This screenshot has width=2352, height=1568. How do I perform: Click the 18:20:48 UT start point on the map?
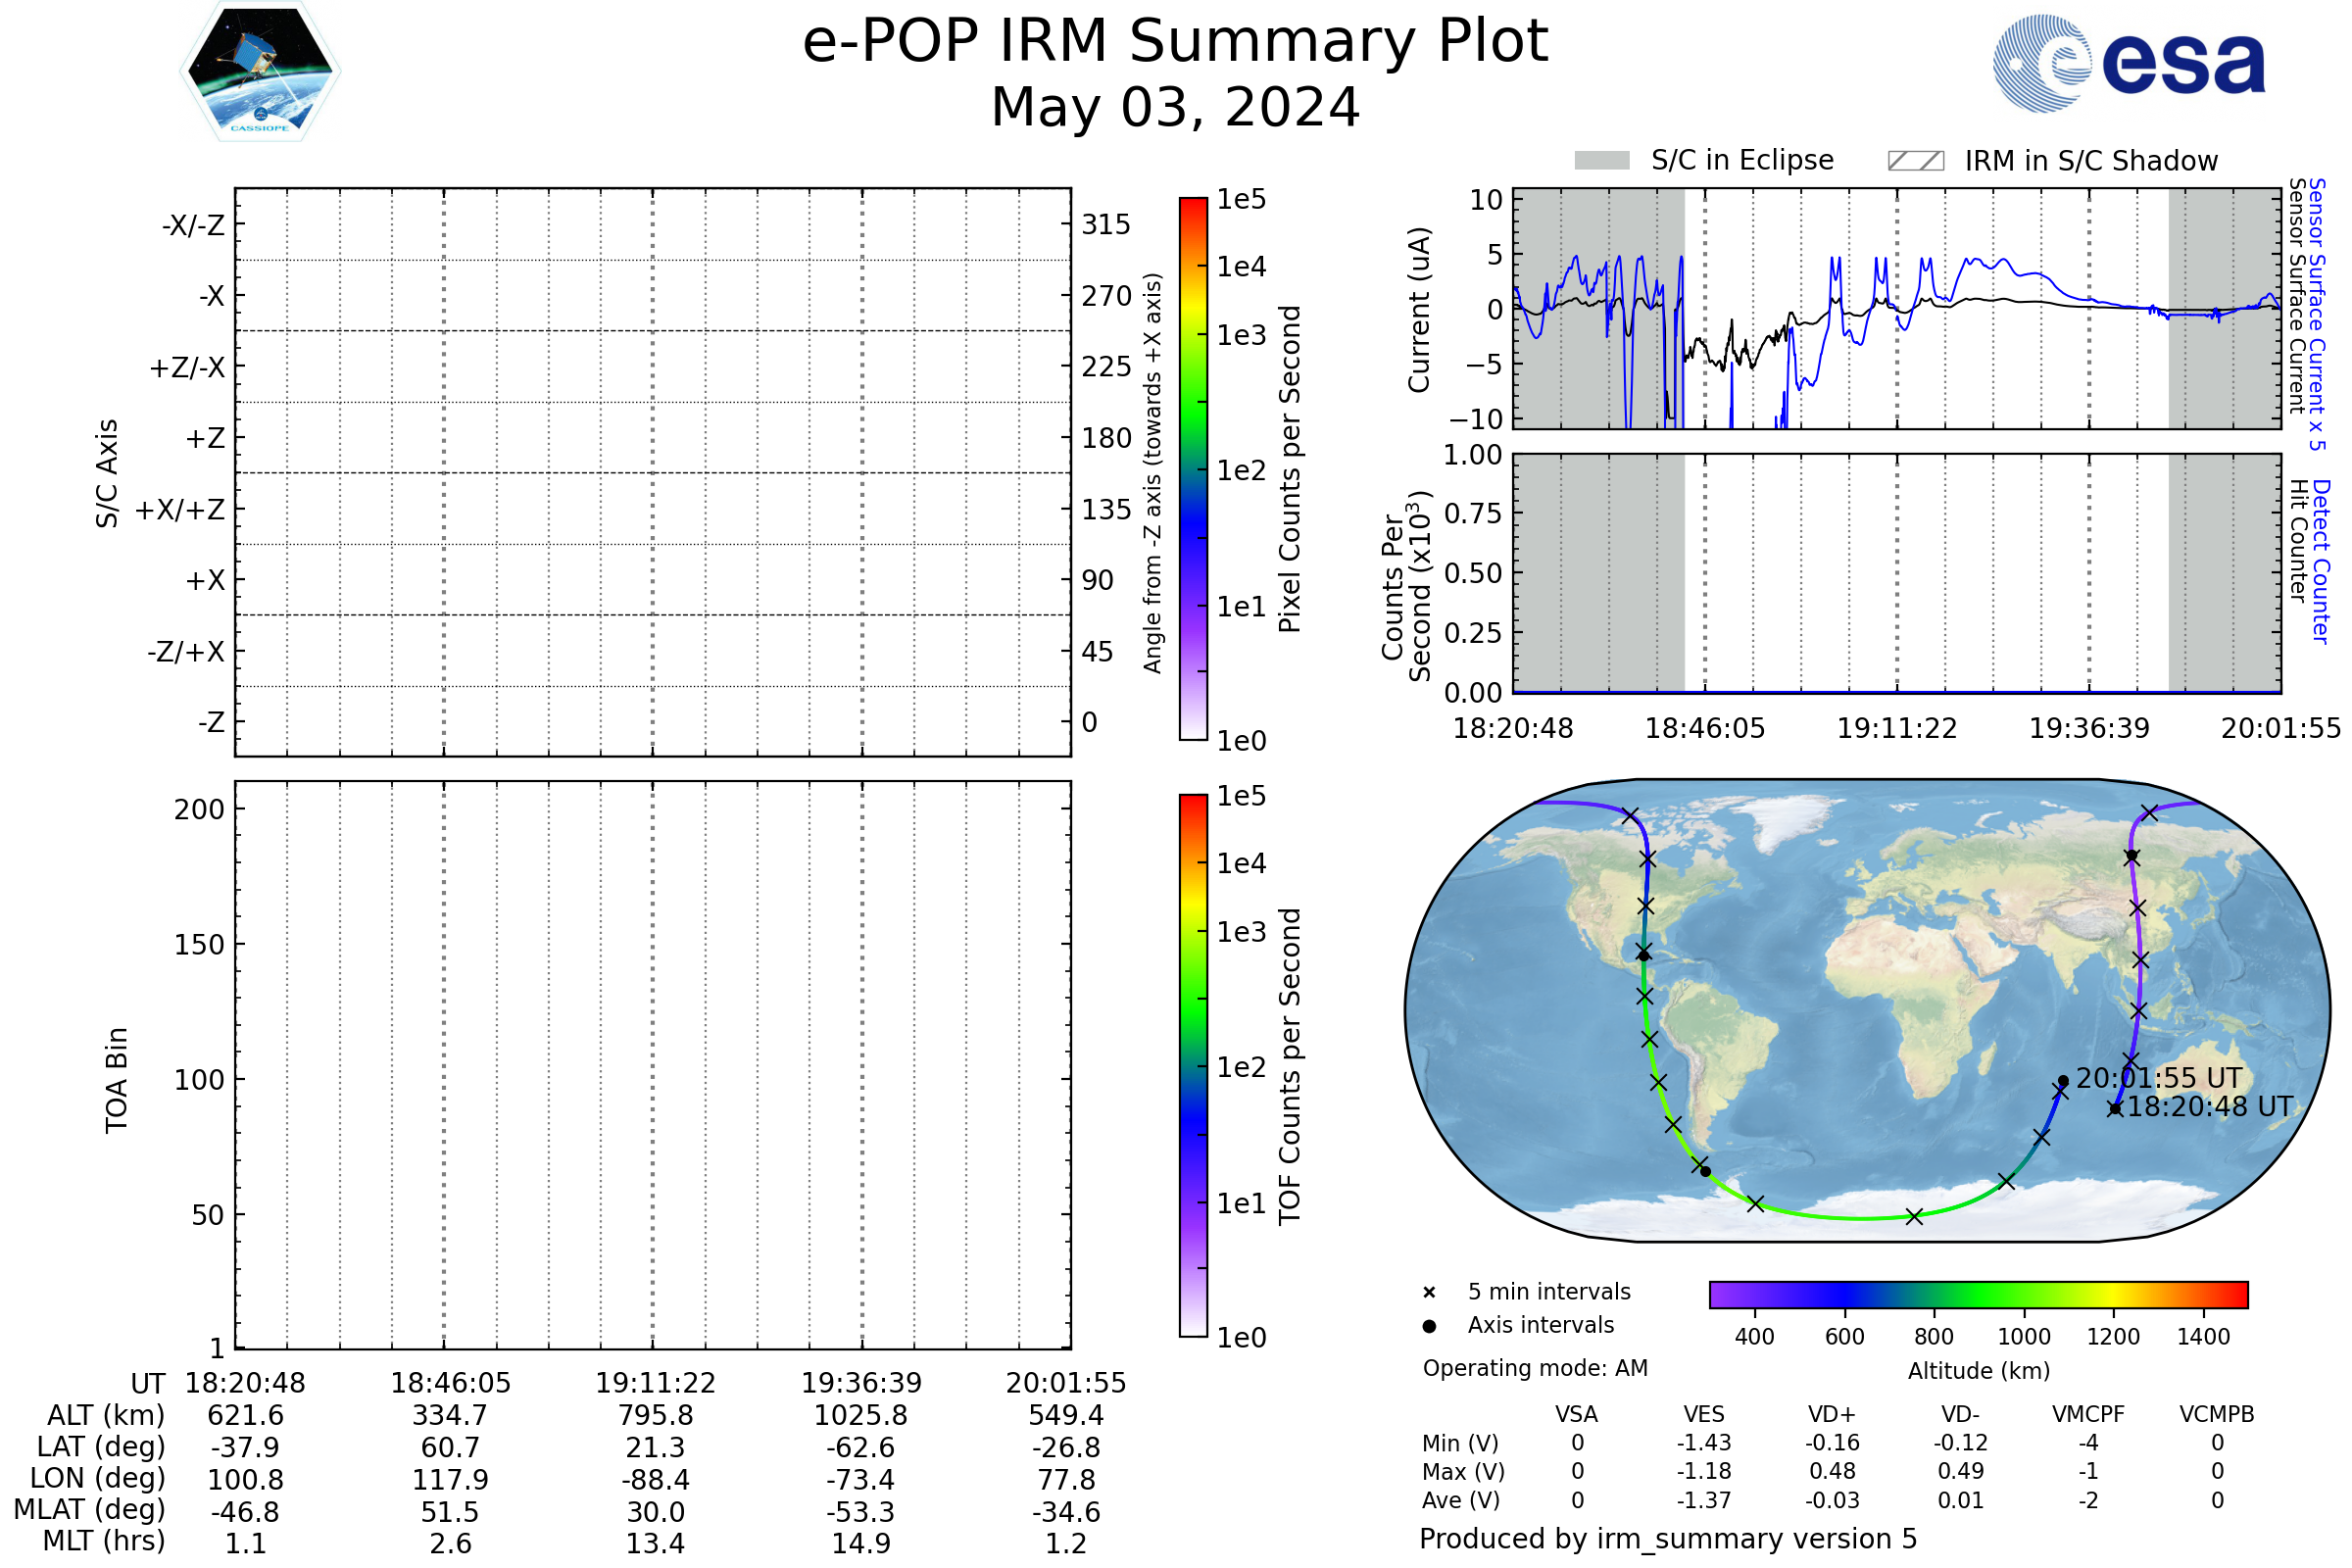click(x=2115, y=1108)
